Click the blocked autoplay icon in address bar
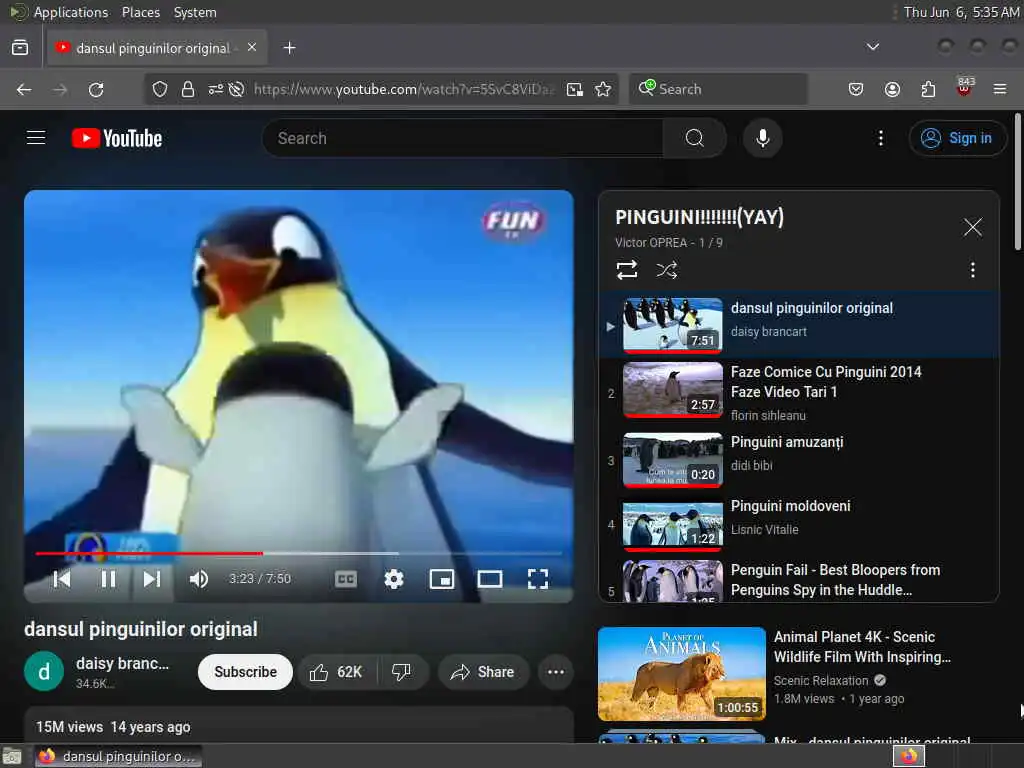1024x768 pixels. tap(236, 89)
